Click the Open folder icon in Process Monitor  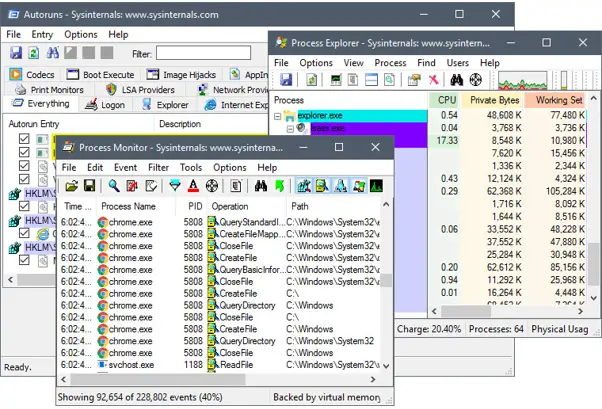(71, 186)
